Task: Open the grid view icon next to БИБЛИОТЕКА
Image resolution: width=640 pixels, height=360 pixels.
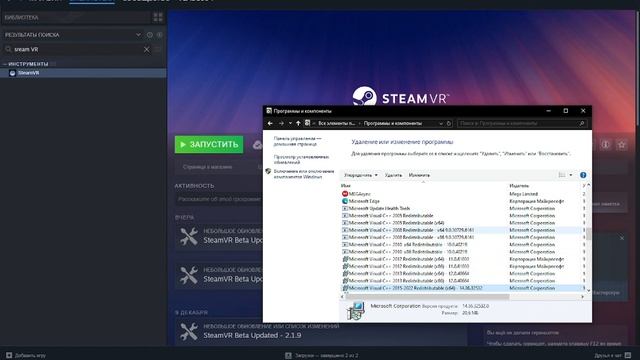Action: (x=158, y=17)
